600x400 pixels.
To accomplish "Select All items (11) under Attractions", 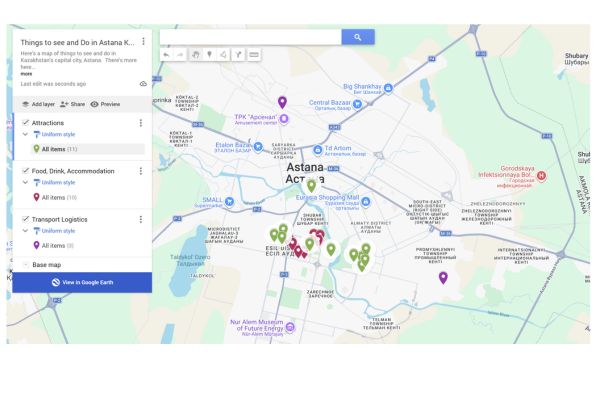I will pyautogui.click(x=88, y=149).
